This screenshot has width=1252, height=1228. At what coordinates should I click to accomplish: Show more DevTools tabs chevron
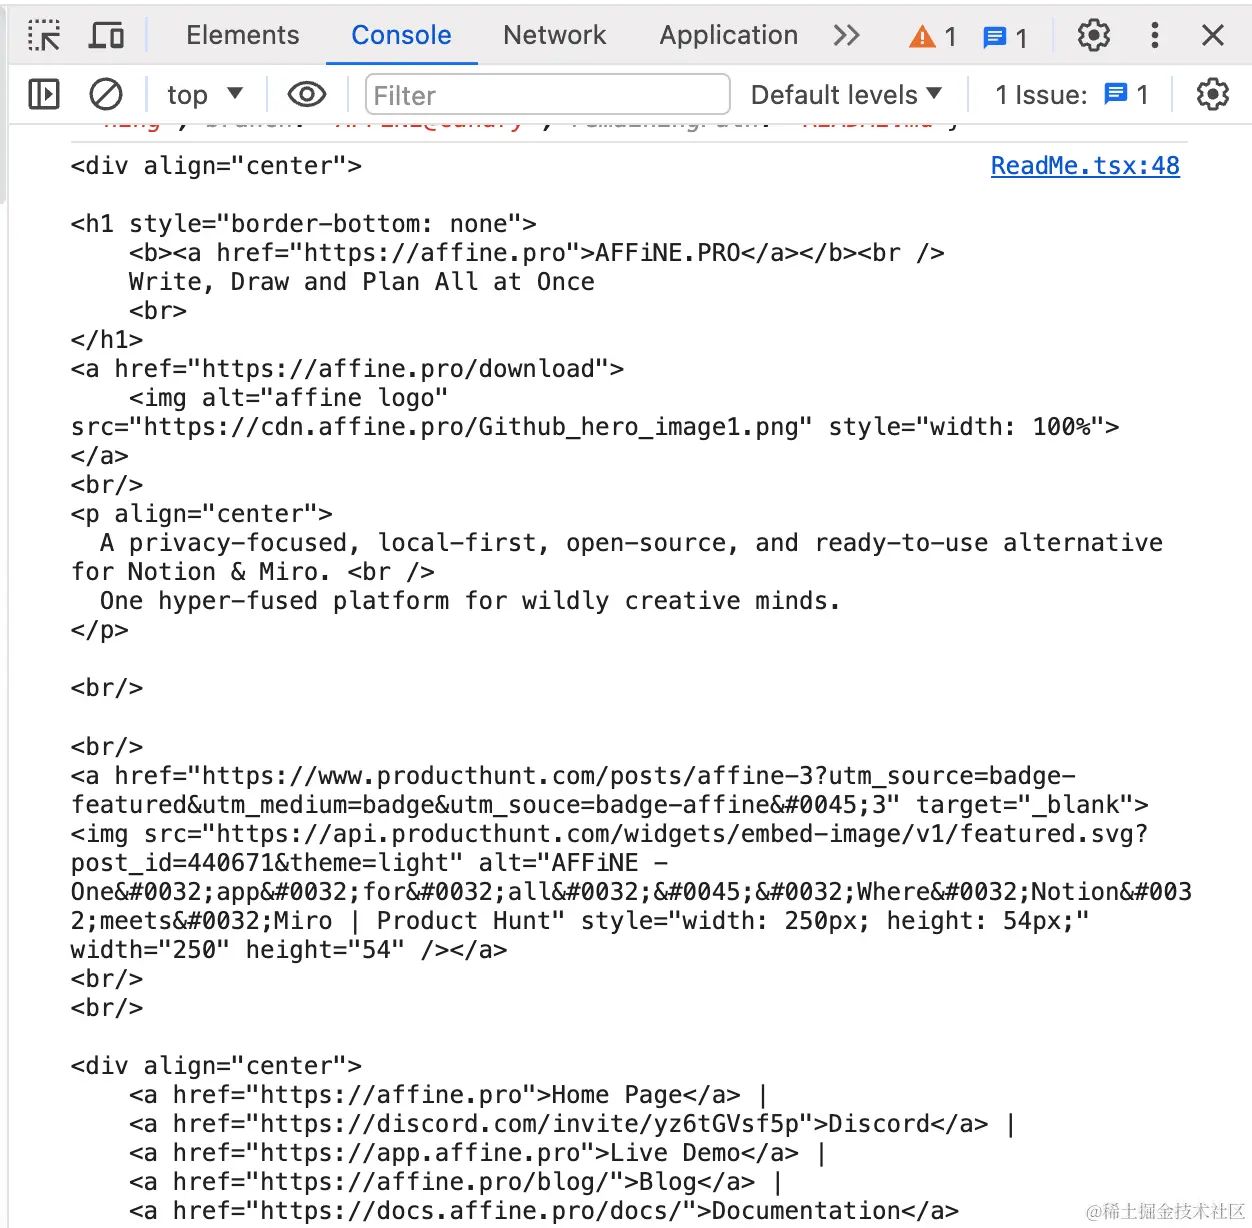coord(846,35)
